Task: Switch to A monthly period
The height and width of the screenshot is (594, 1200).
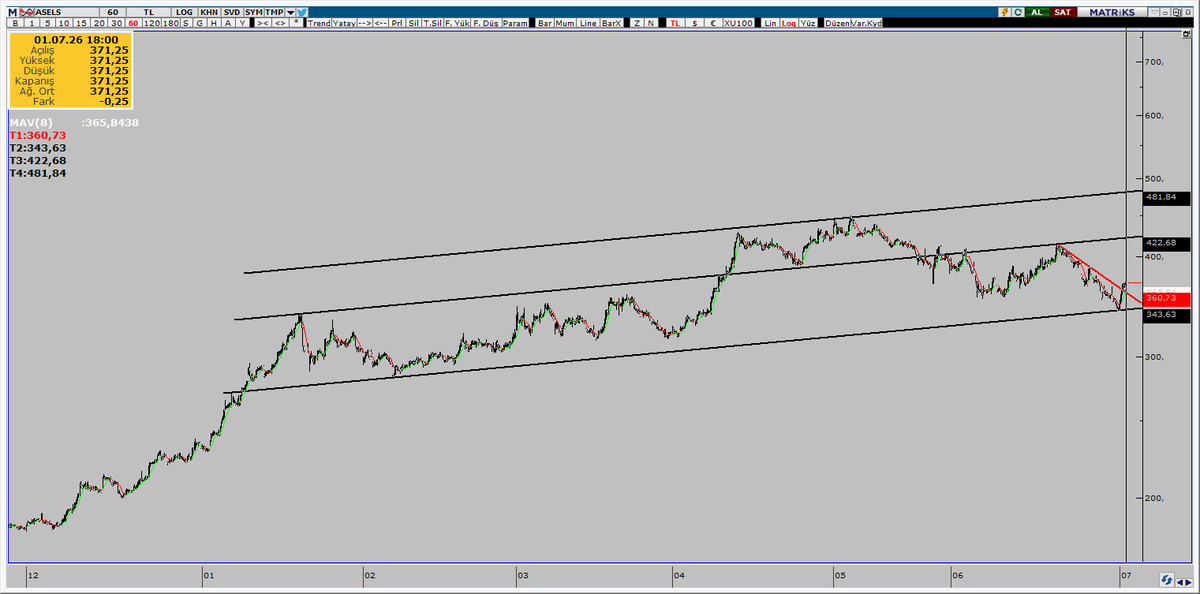Action: (228, 23)
